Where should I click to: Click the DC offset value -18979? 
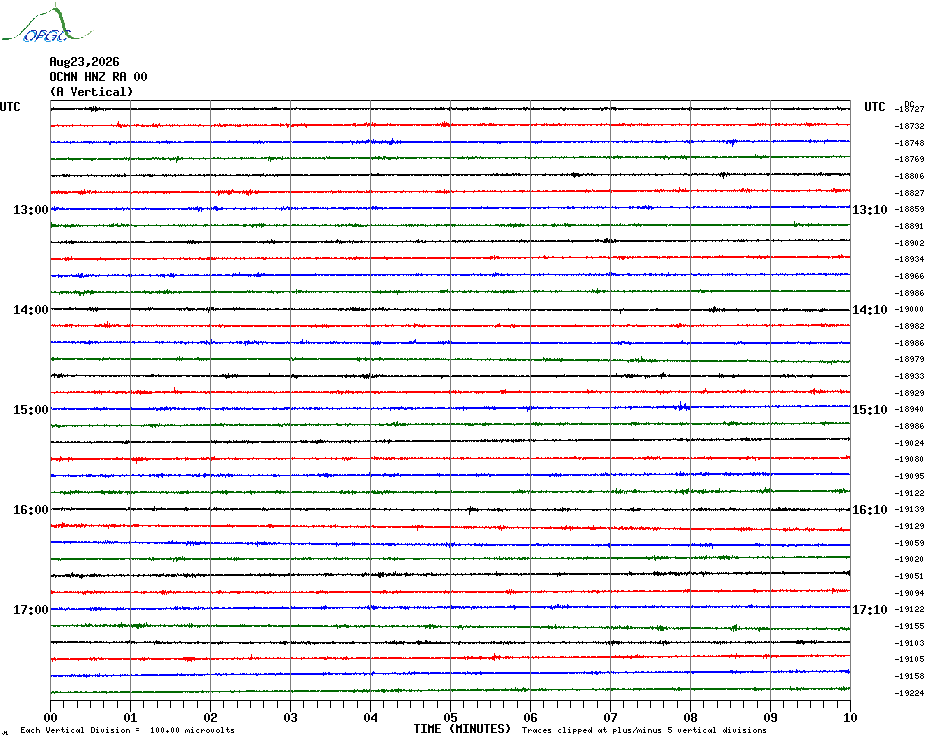(x=909, y=360)
